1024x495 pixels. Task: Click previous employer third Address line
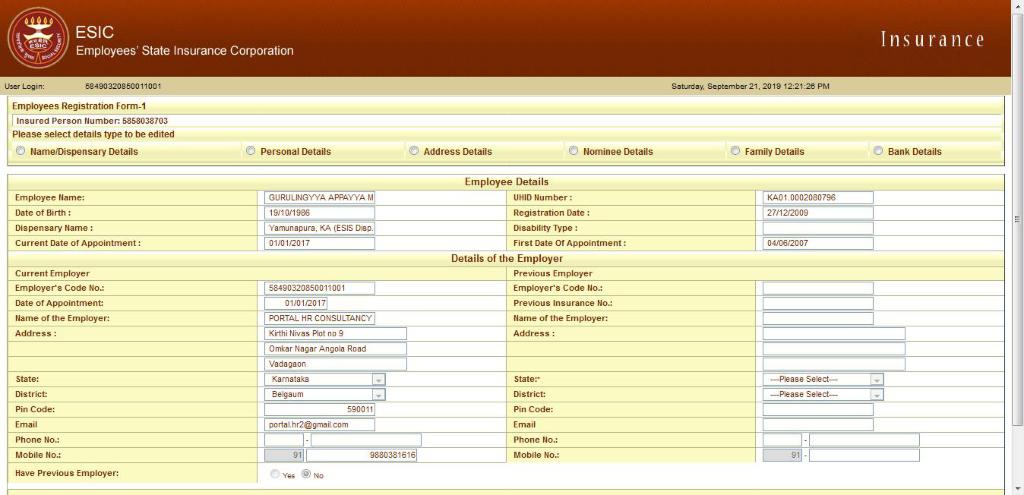[x=834, y=364]
